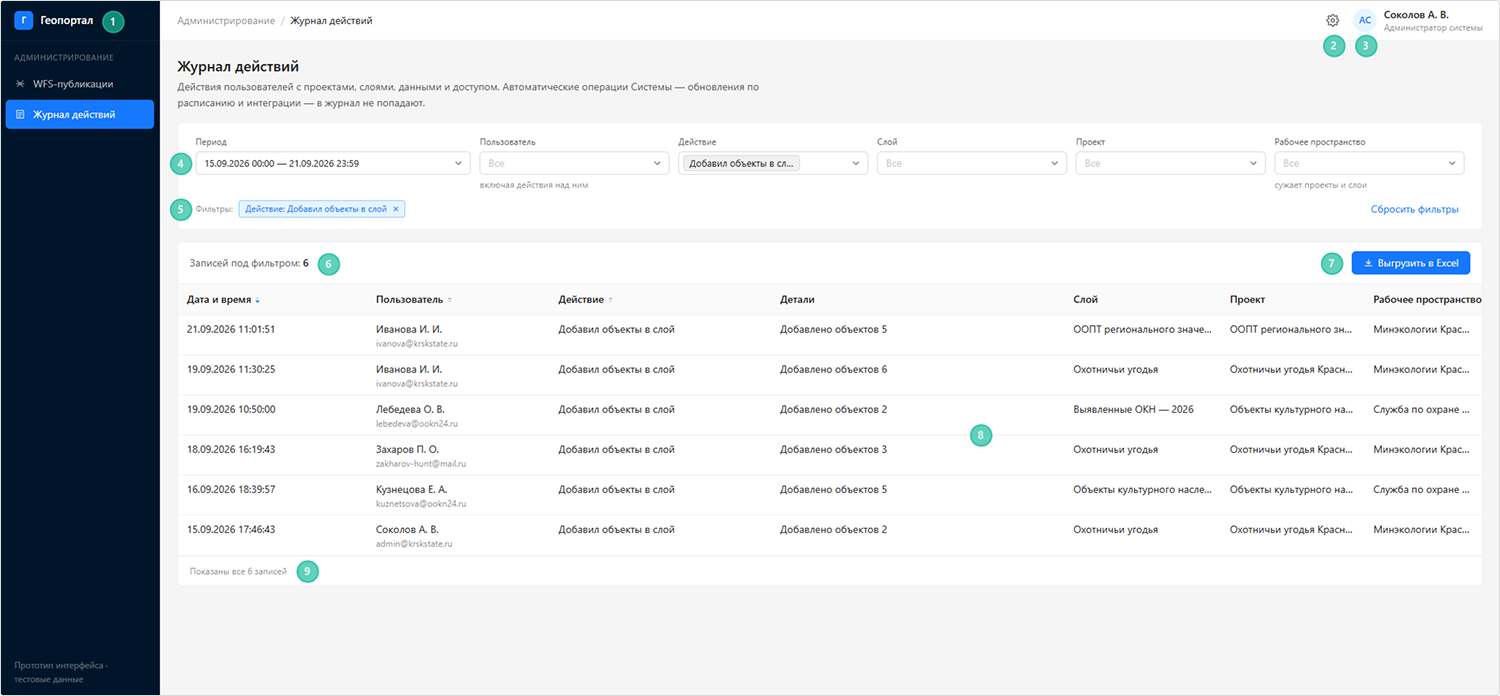Click the sort arrow beside Действие column header
The width and height of the screenshot is (1500, 696).
tap(611, 300)
